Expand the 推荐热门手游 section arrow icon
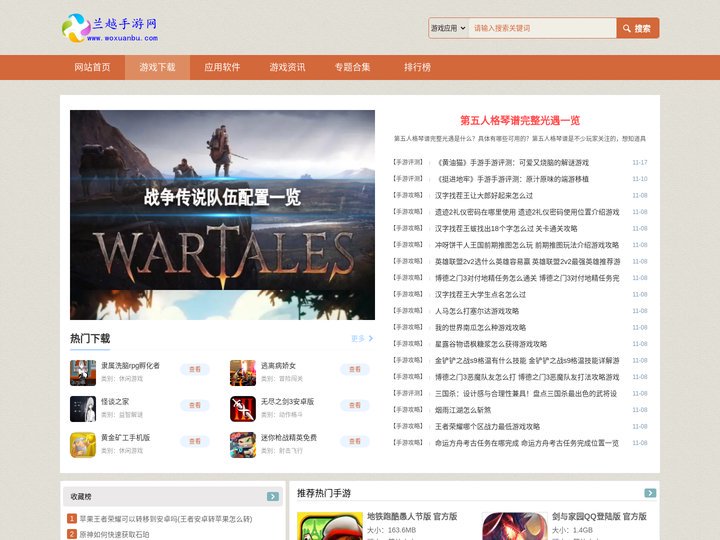 (x=650, y=493)
